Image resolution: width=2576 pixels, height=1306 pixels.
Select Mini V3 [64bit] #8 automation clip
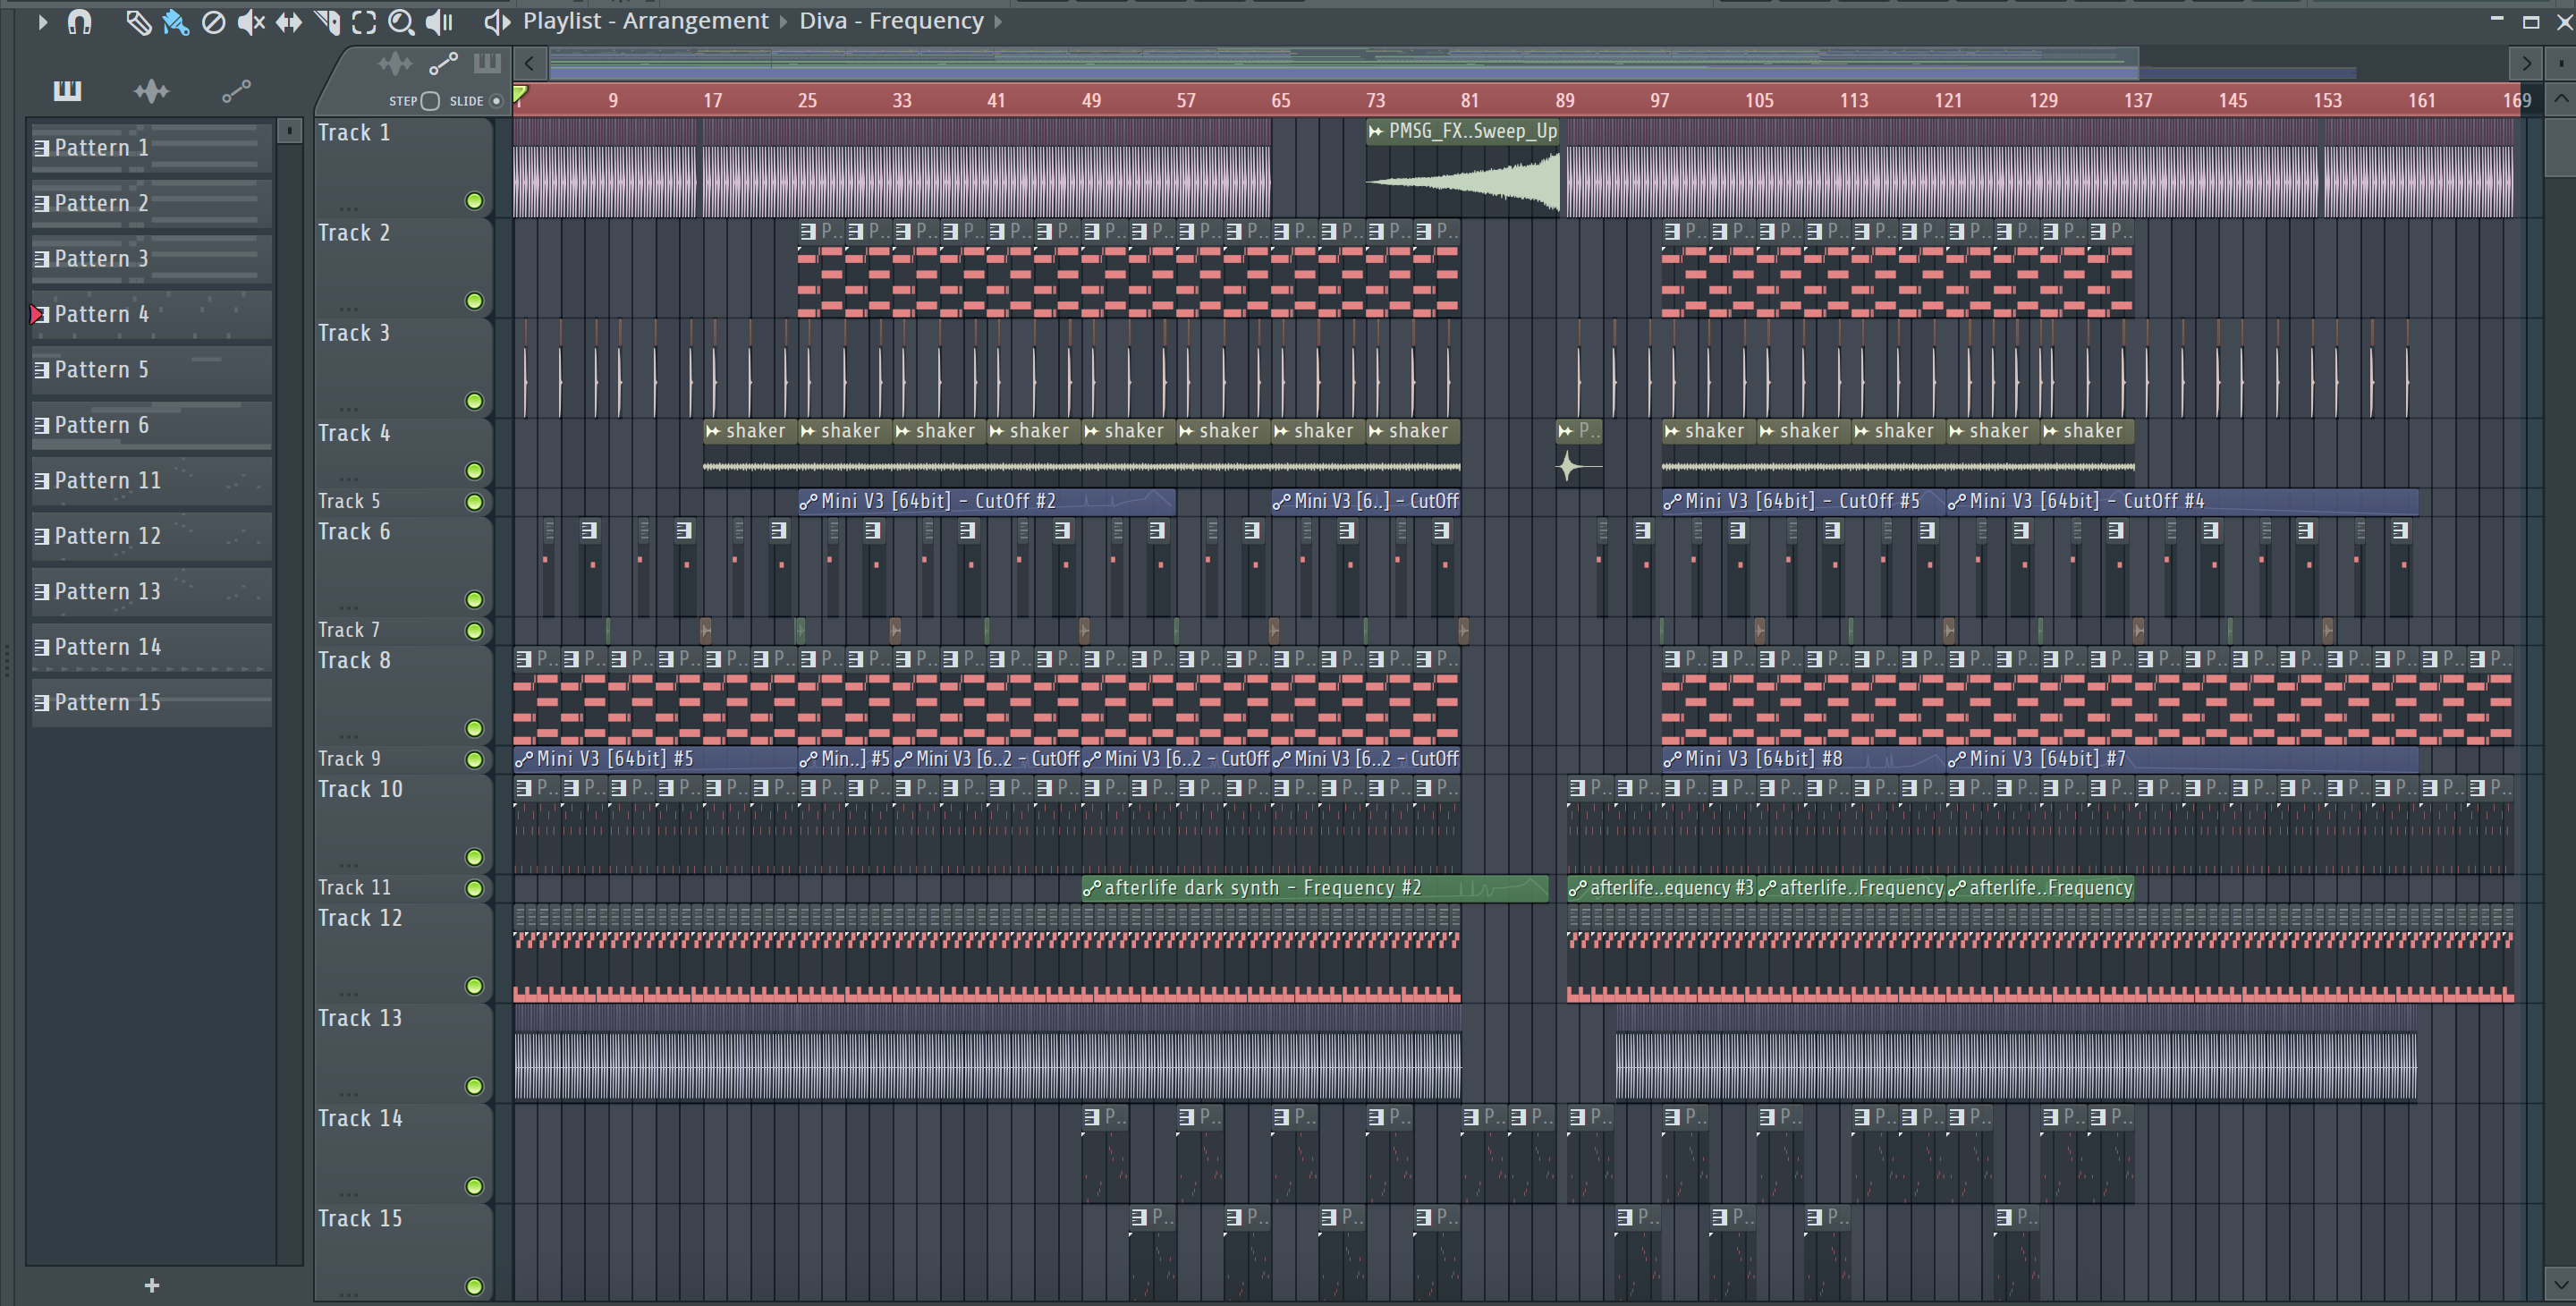(1804, 759)
